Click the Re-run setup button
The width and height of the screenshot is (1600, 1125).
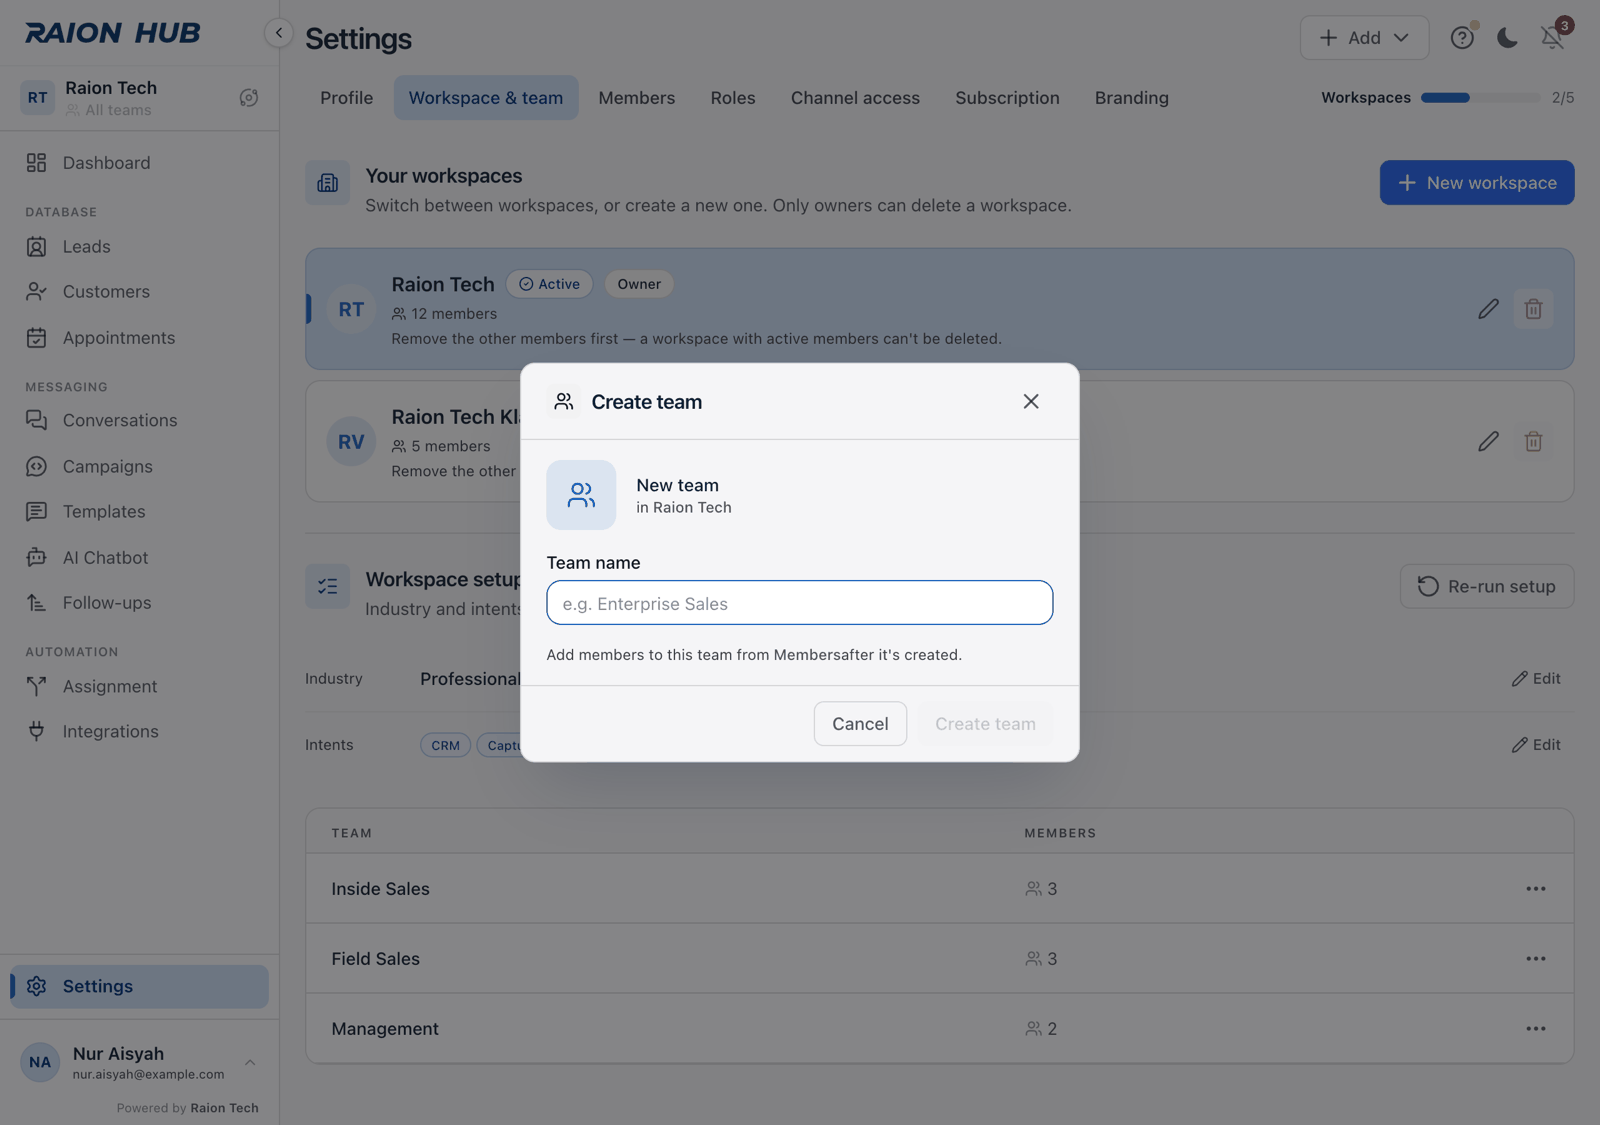tap(1487, 587)
